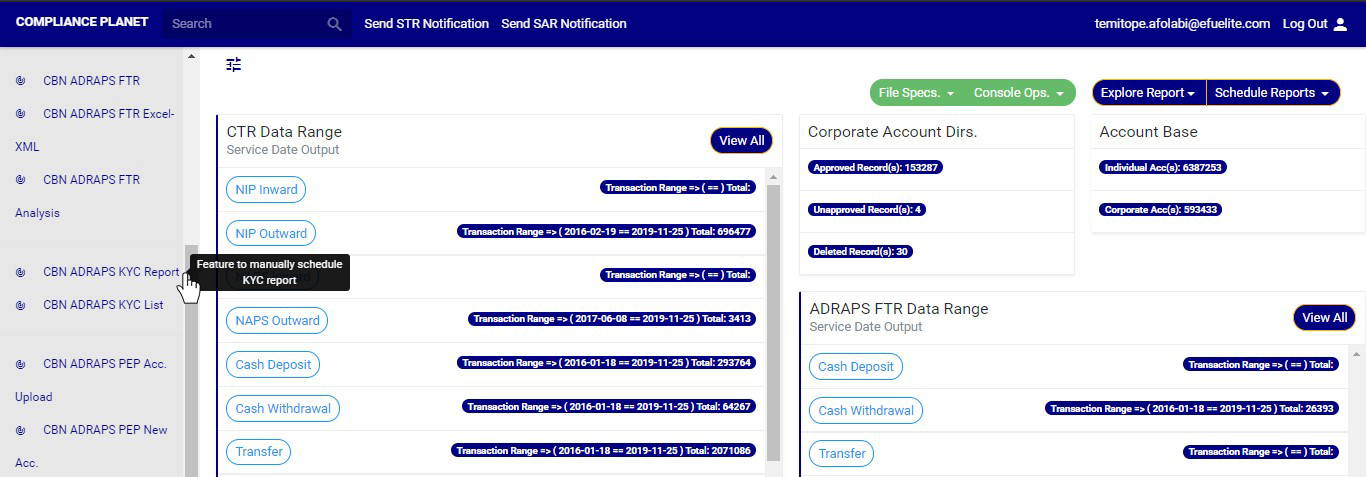Click the icon beside CBN ADRAPS PEP Acc. Upload
This screenshot has height=477, width=1366.
coord(20,364)
